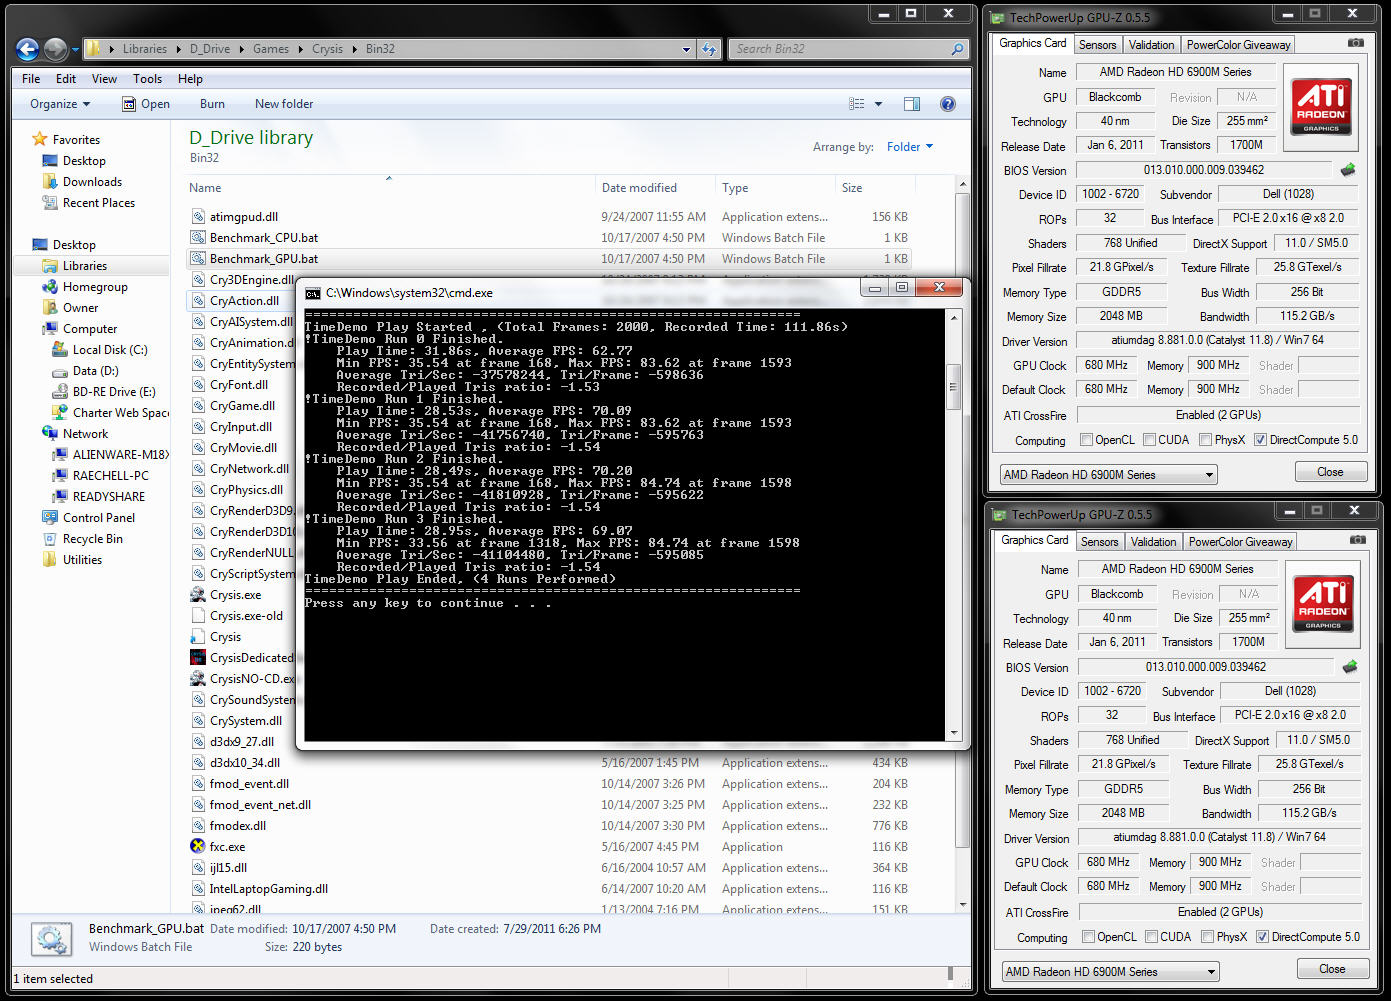Refresh the Bin32 folder view
This screenshot has width=1391, height=1001.
709,49
